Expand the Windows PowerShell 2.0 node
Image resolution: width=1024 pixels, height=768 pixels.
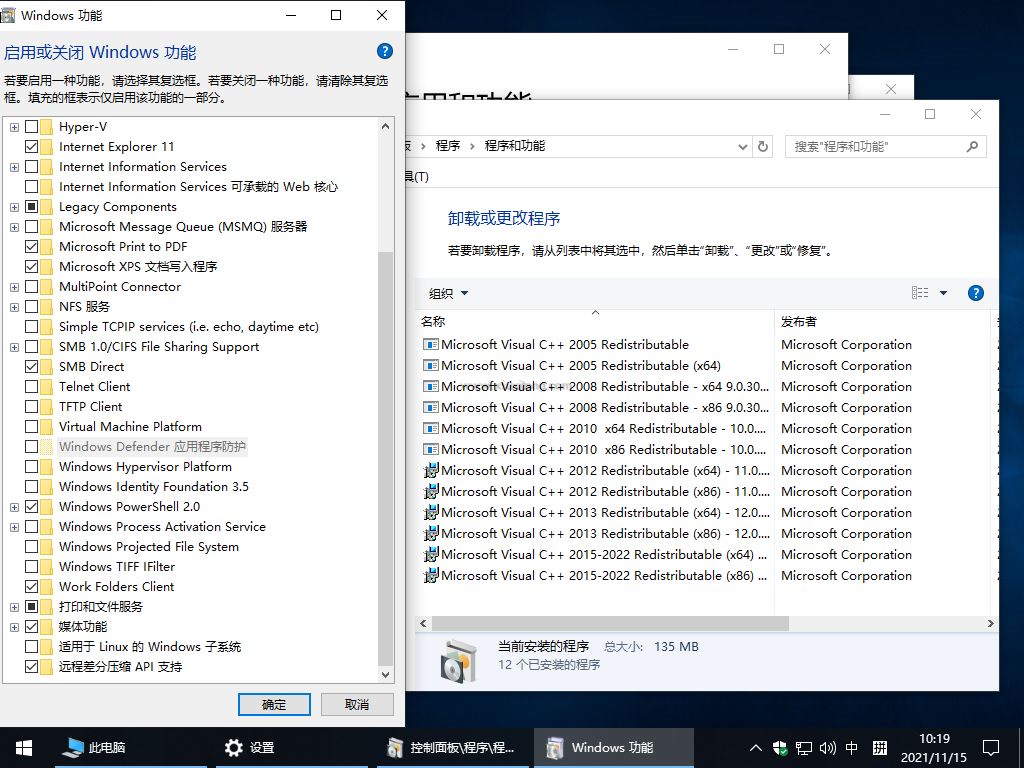(14, 507)
